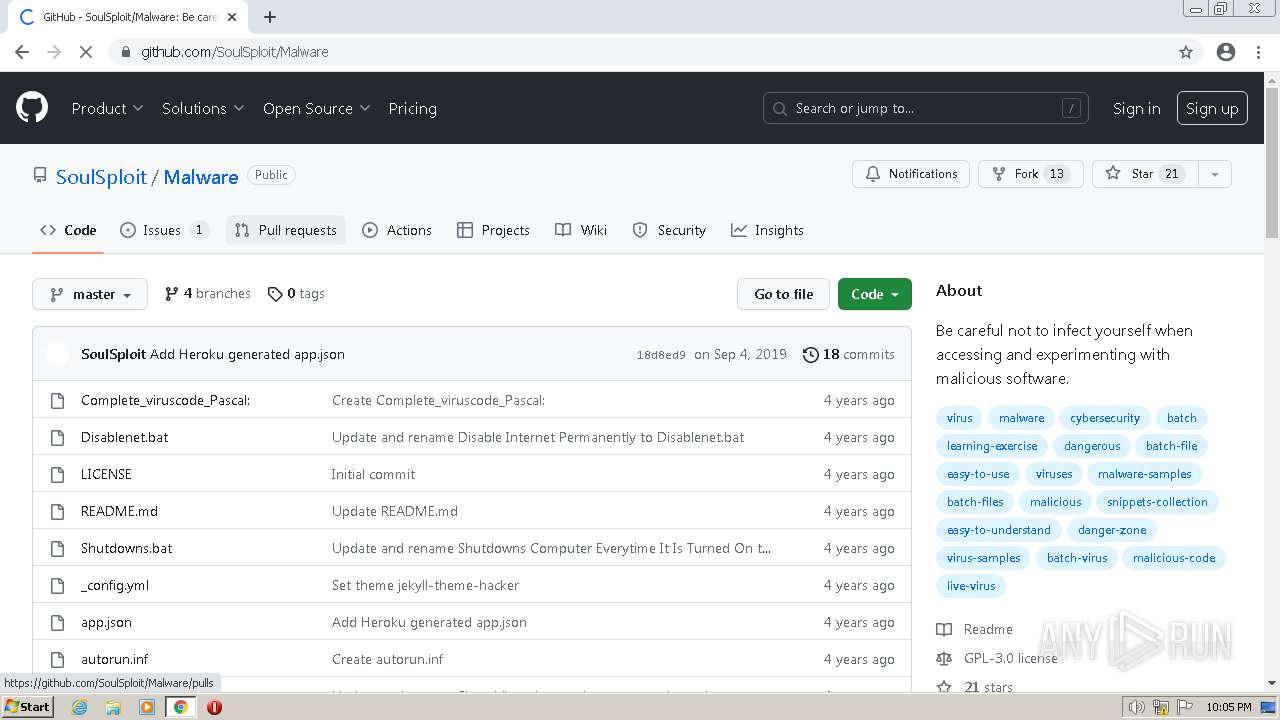1280x720 pixels.
Task: Click Go to file button
Action: 784,294
